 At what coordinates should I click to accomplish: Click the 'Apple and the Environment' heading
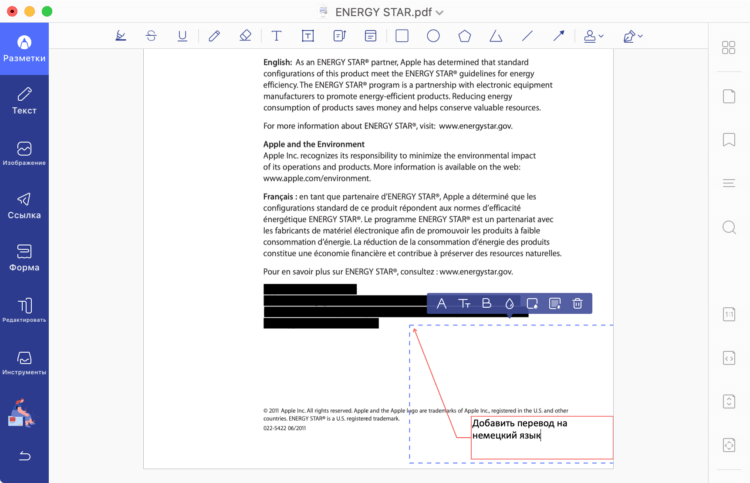click(x=314, y=144)
